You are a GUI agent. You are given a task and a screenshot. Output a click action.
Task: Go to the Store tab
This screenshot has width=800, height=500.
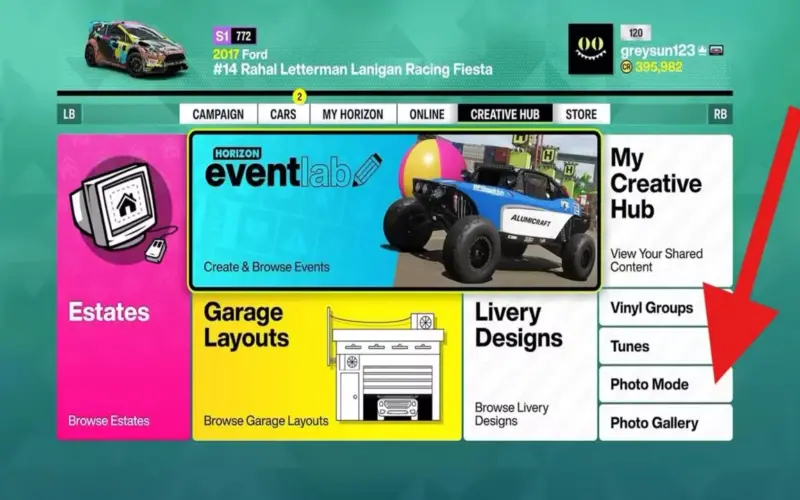(x=581, y=114)
